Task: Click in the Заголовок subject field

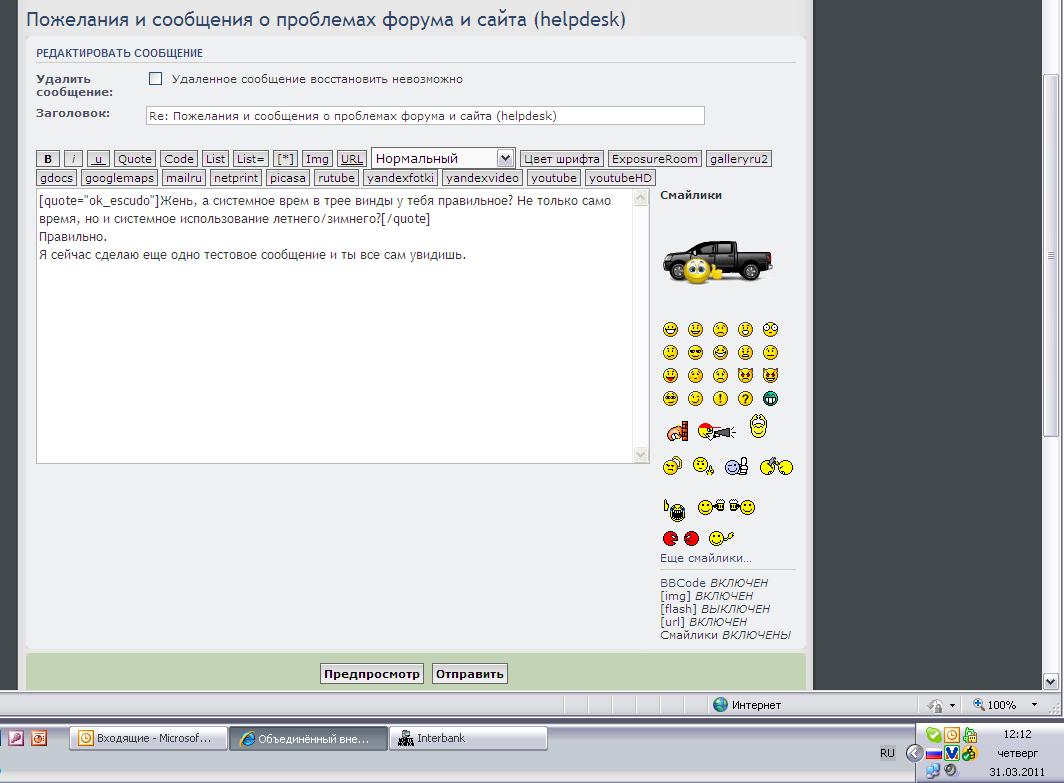Action: pyautogui.click(x=425, y=116)
